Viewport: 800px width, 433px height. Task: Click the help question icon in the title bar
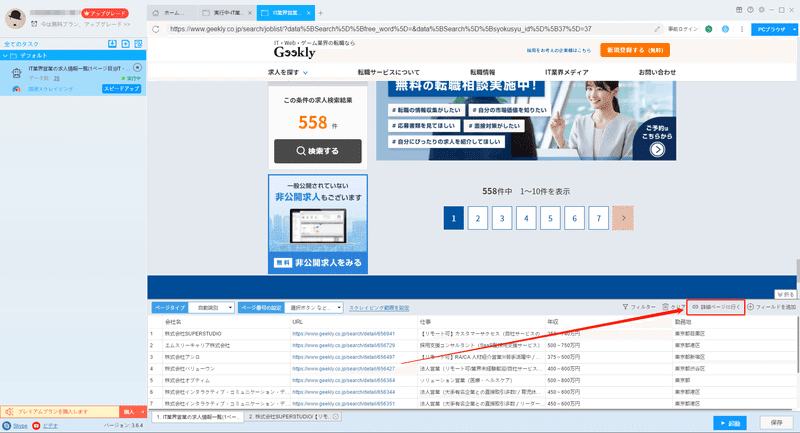750,10
